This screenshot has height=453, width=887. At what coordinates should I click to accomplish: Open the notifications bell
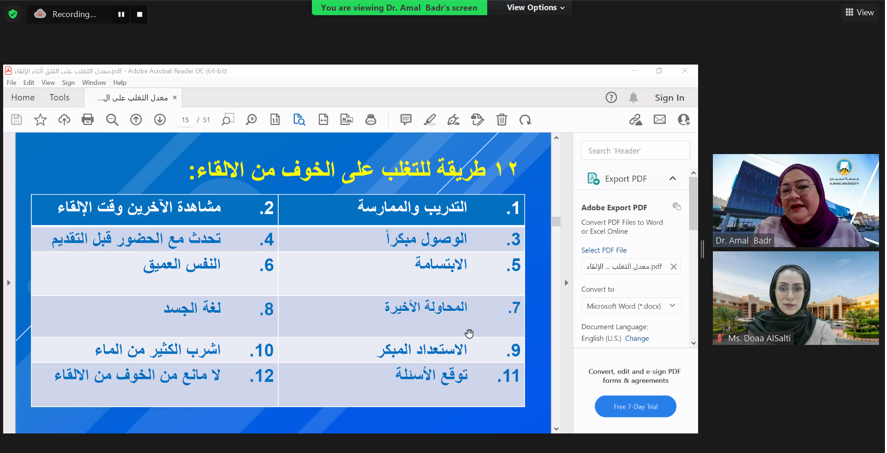tap(633, 98)
